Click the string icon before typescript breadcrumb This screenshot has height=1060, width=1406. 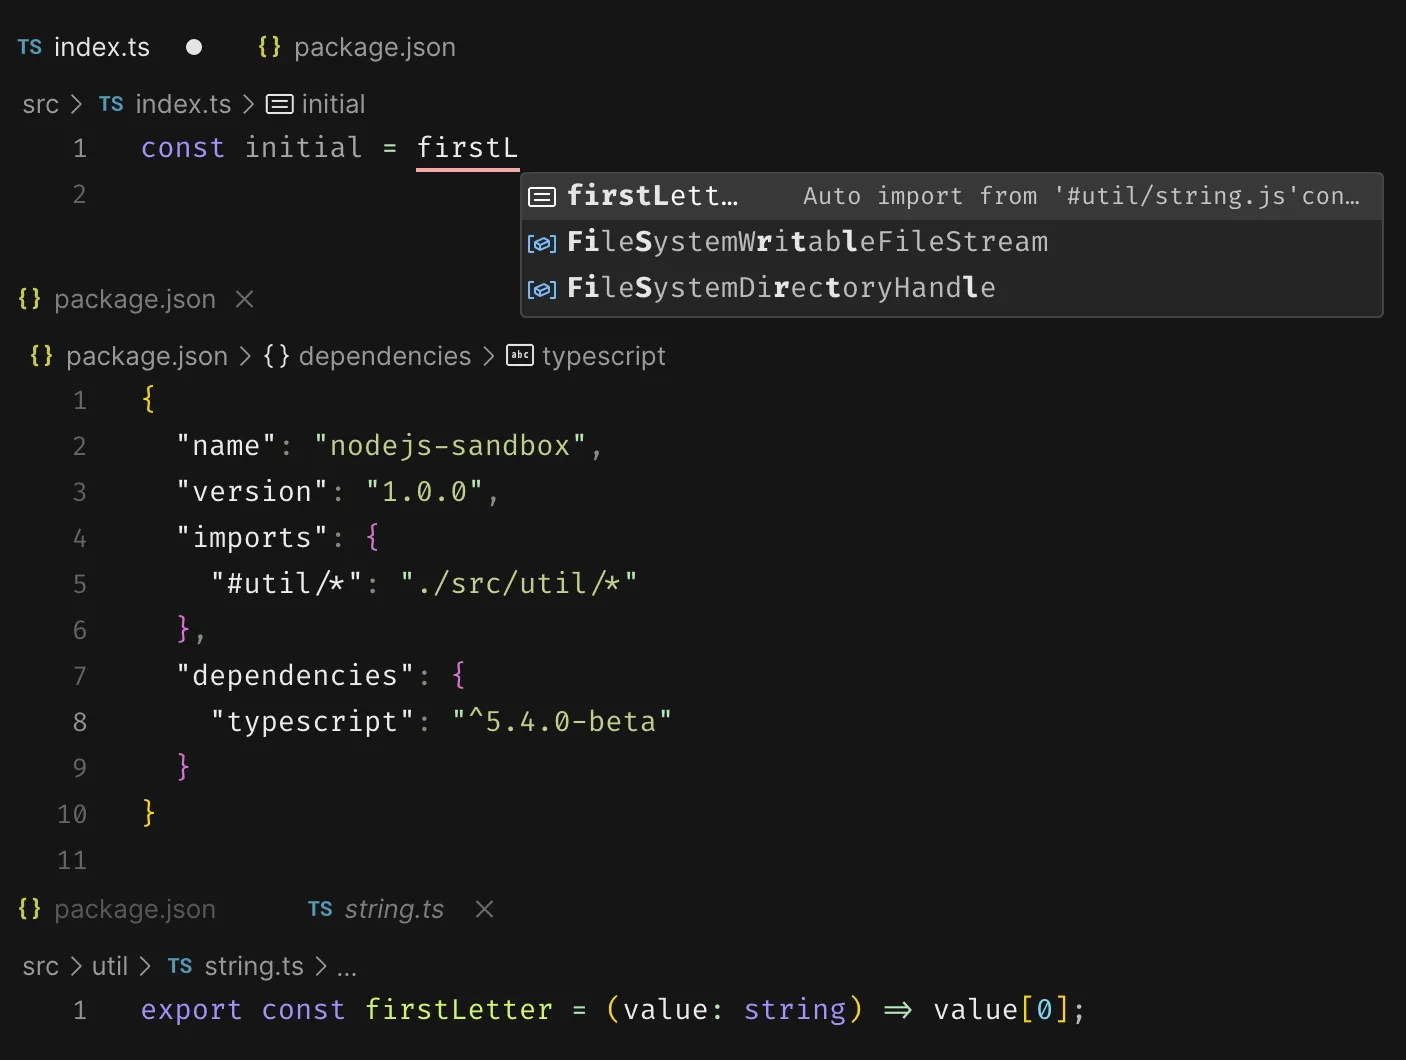520,355
